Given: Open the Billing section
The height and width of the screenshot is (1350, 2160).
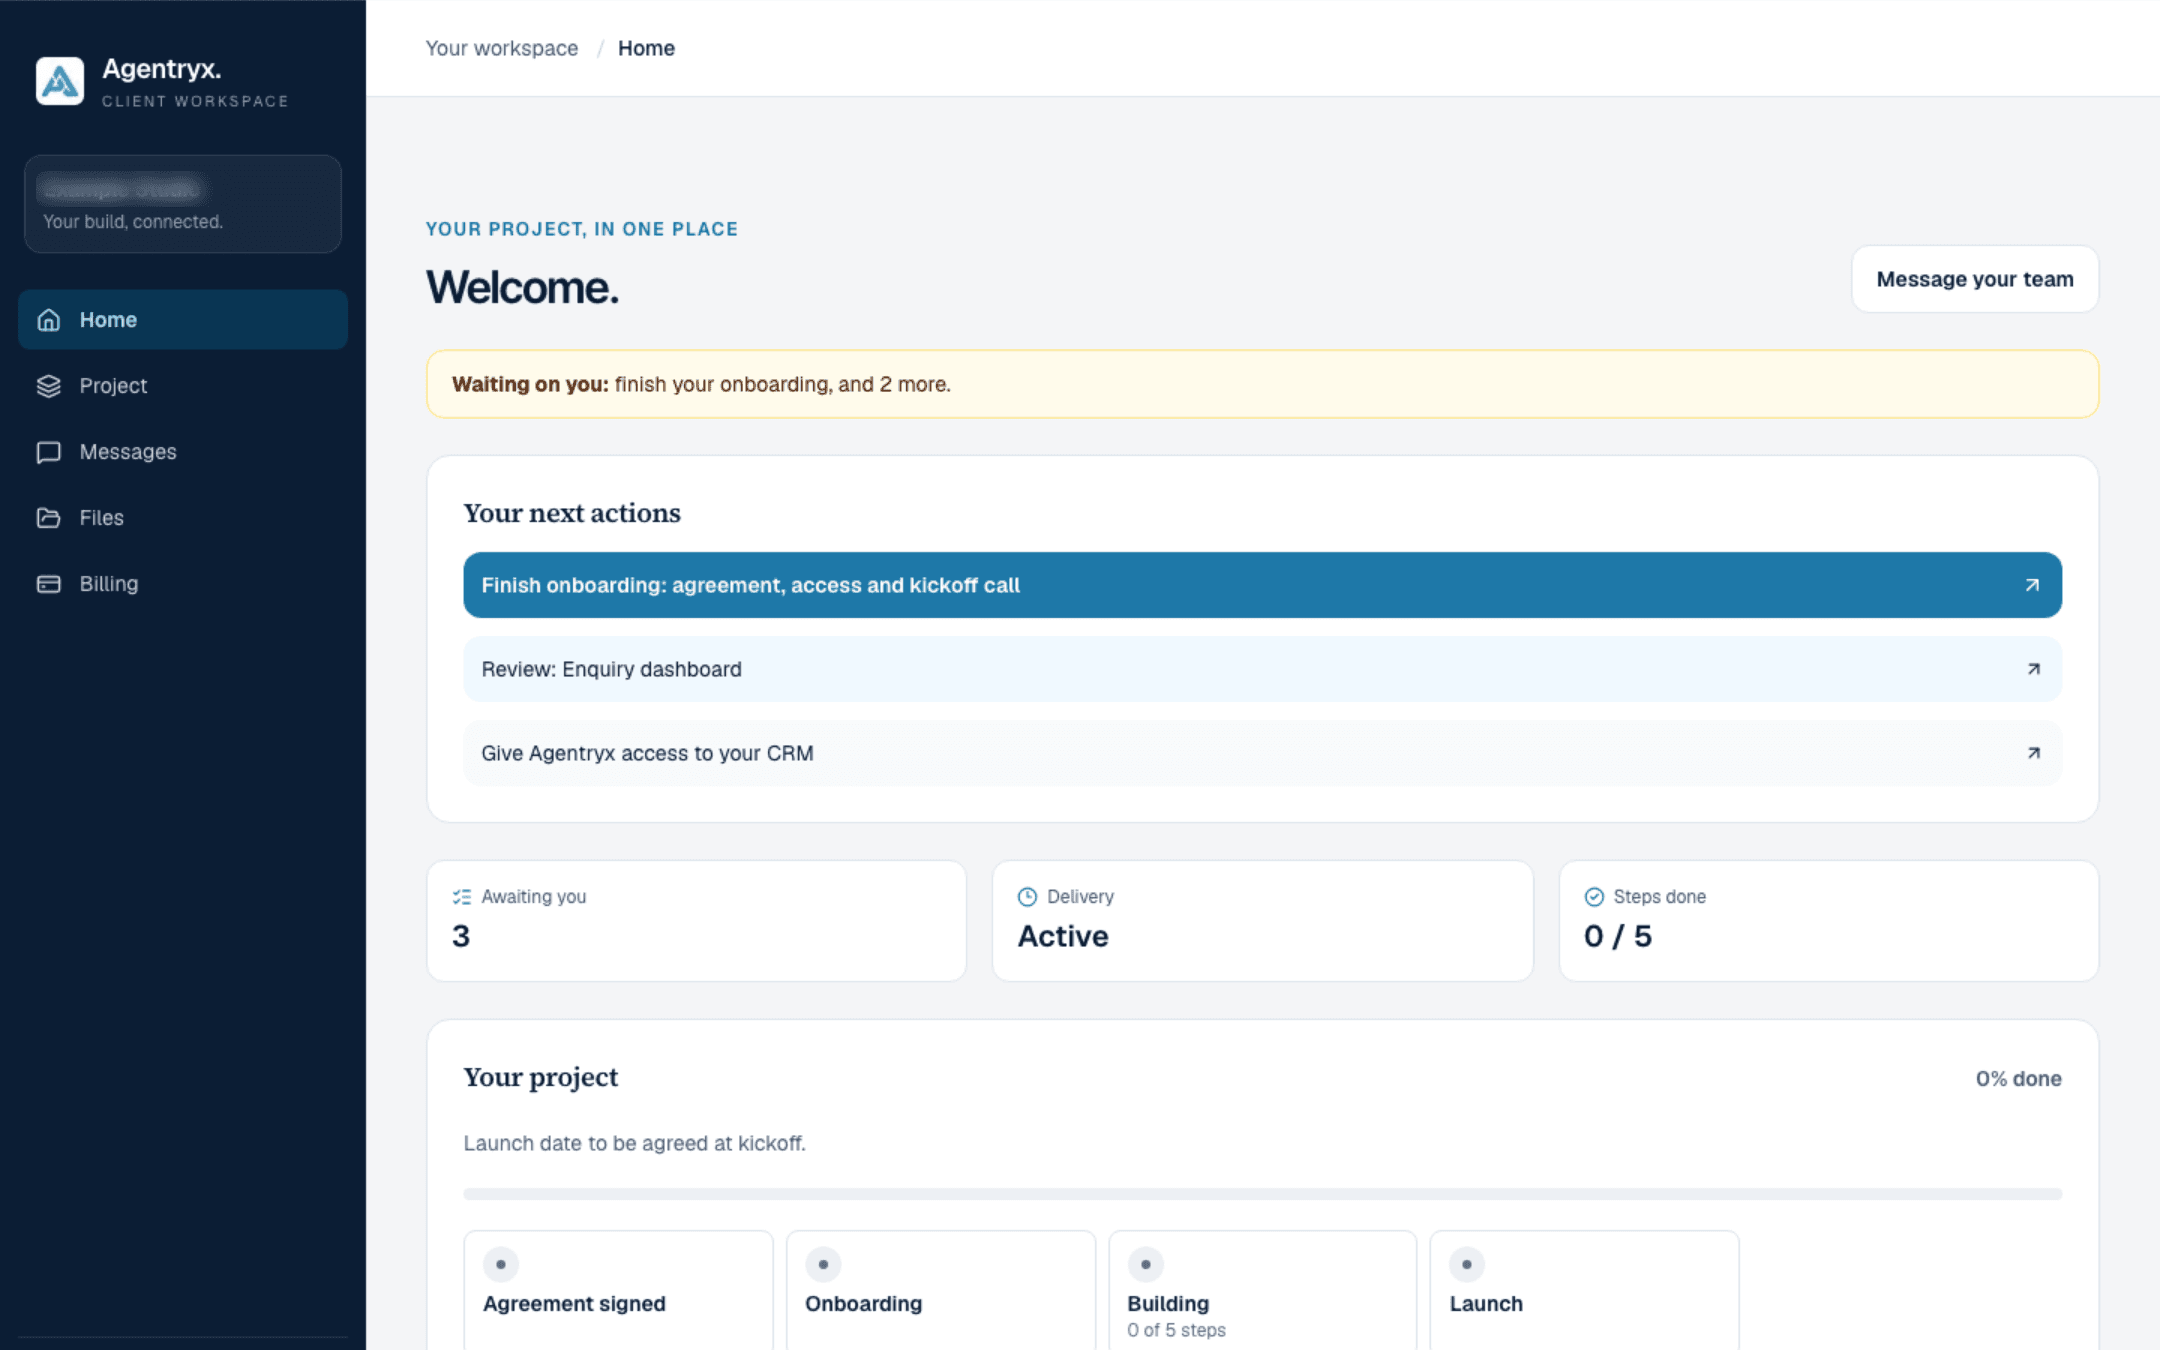Looking at the screenshot, I should [x=183, y=584].
